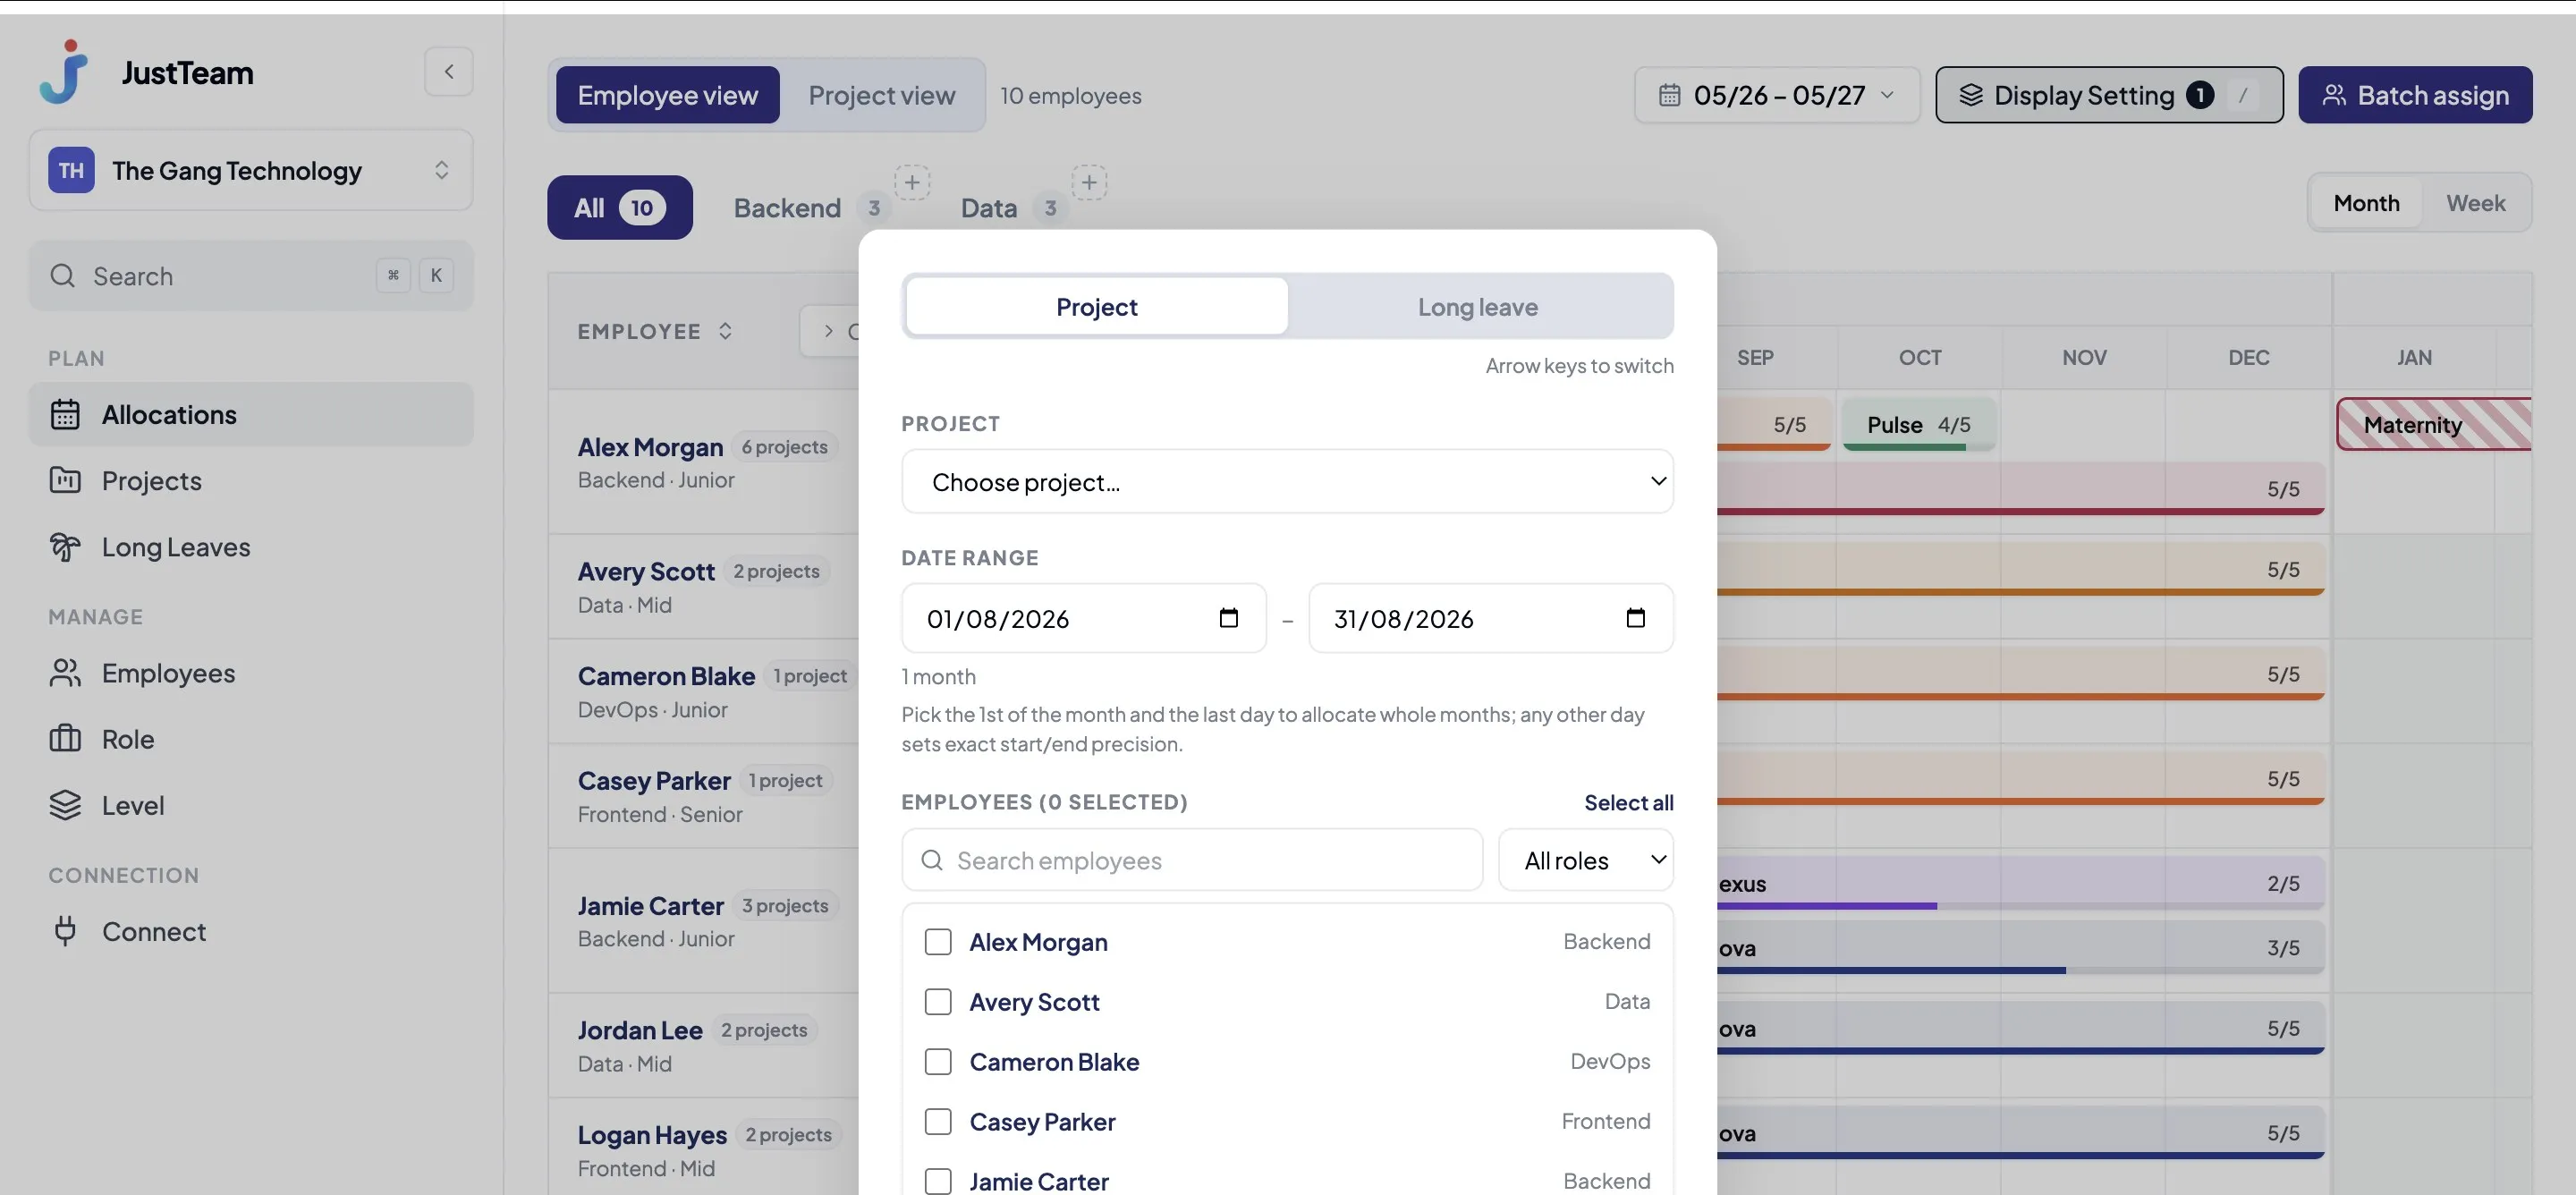Switch timeline to Week view
2576x1195 pixels.
[2475, 203]
